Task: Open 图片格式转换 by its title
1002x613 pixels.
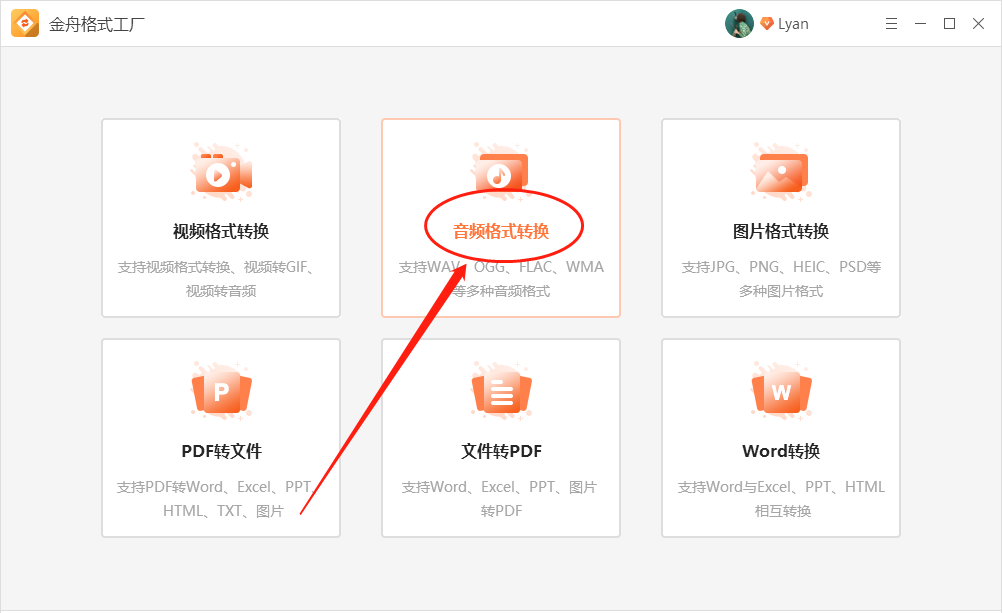Action: tap(781, 232)
